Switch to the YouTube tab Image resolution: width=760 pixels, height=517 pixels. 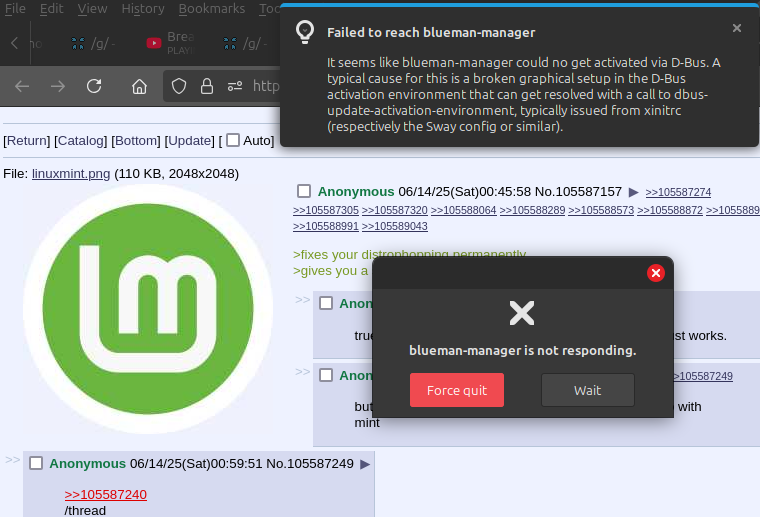pyautogui.click(x=170, y=43)
